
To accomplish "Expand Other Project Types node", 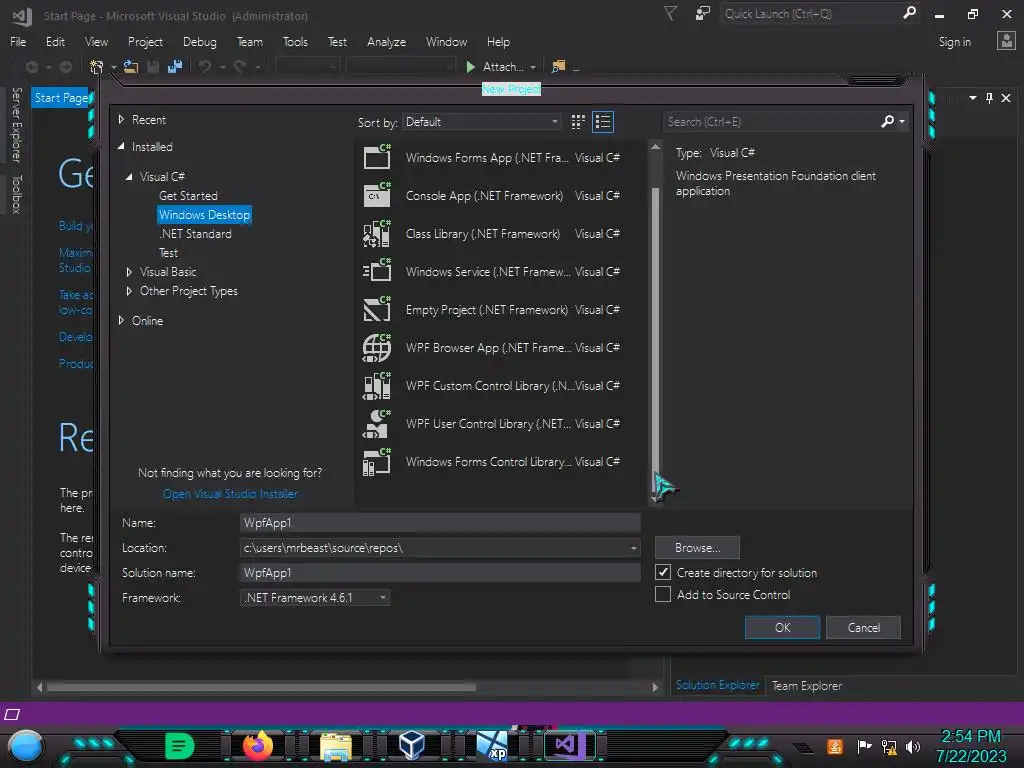I will 129,291.
